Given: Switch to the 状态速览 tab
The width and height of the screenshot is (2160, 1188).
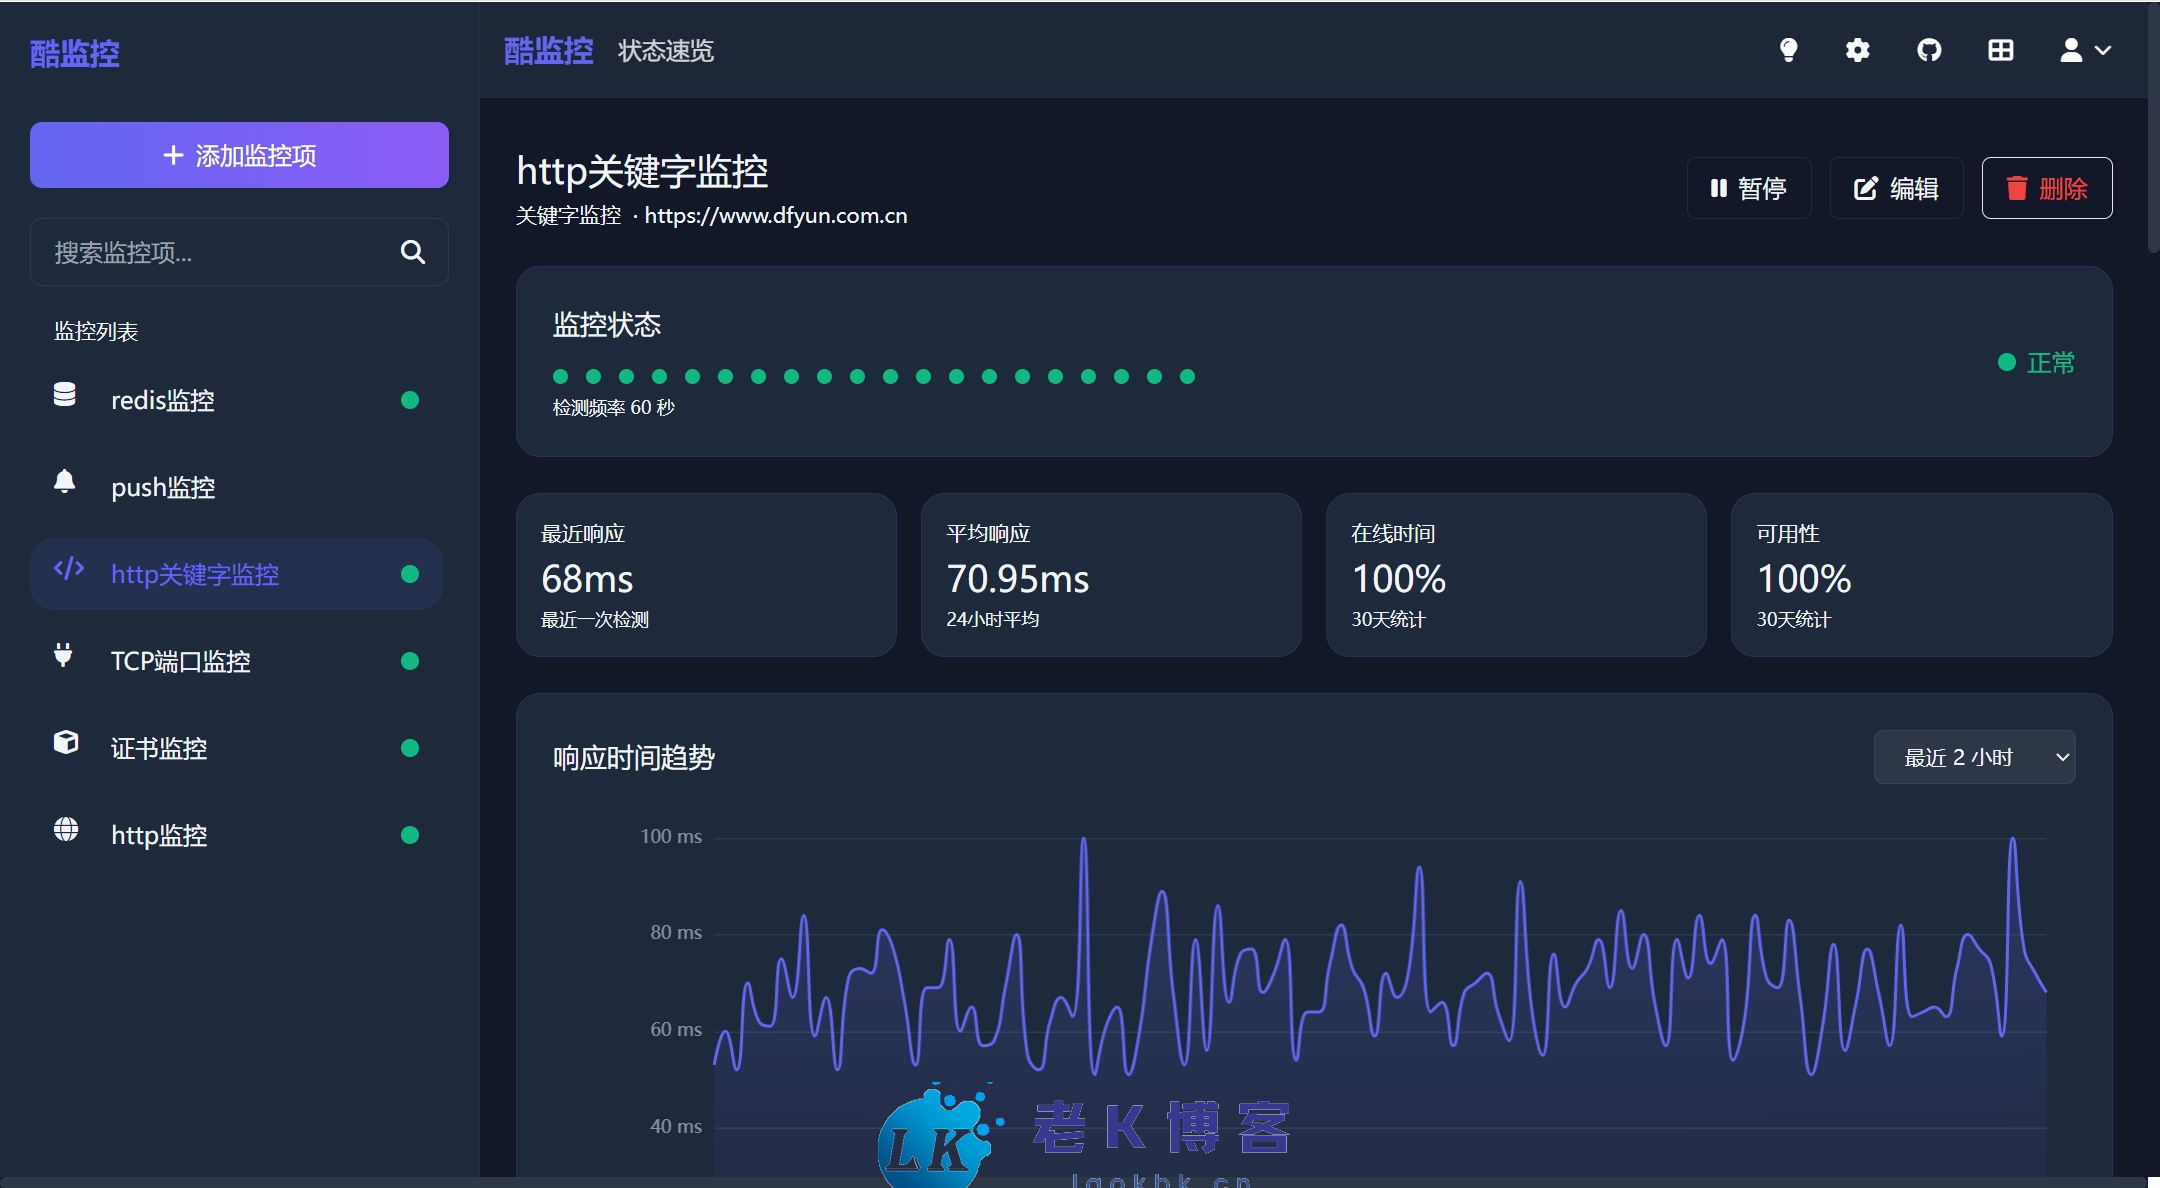Looking at the screenshot, I should click(x=666, y=50).
